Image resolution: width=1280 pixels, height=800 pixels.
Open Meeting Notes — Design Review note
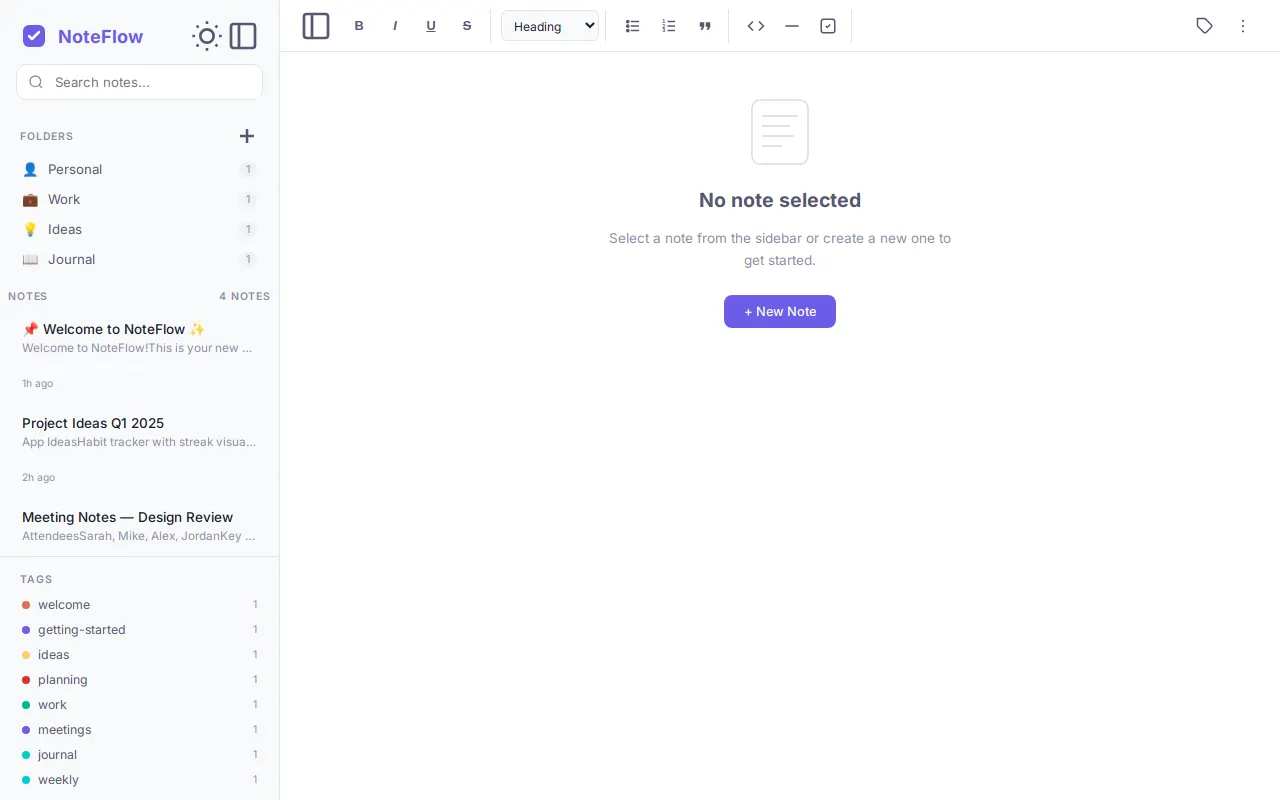click(140, 527)
